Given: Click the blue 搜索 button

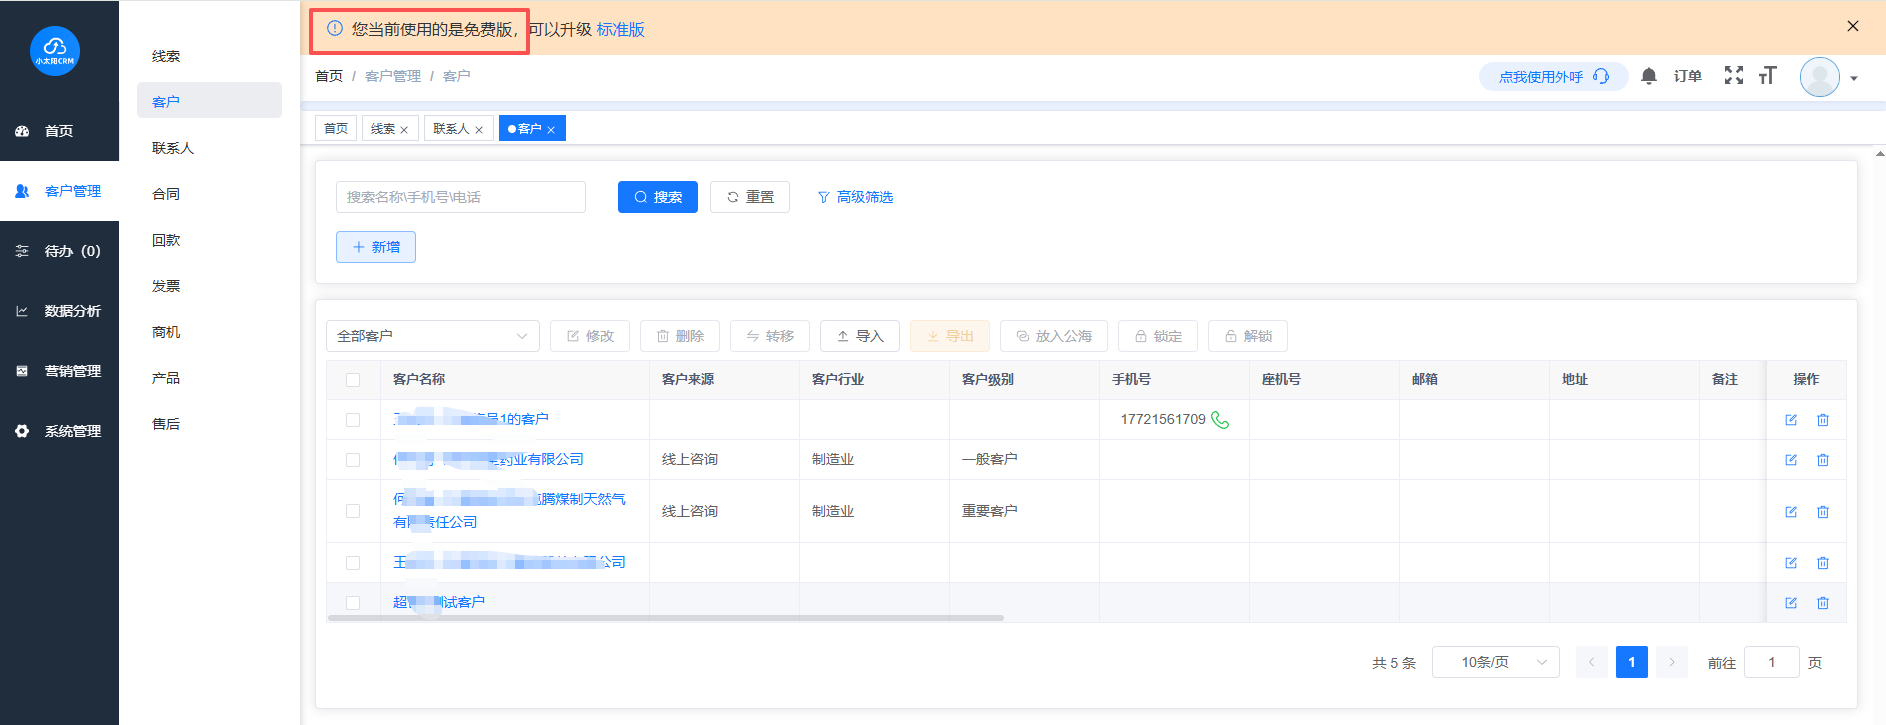Looking at the screenshot, I should 657,197.
